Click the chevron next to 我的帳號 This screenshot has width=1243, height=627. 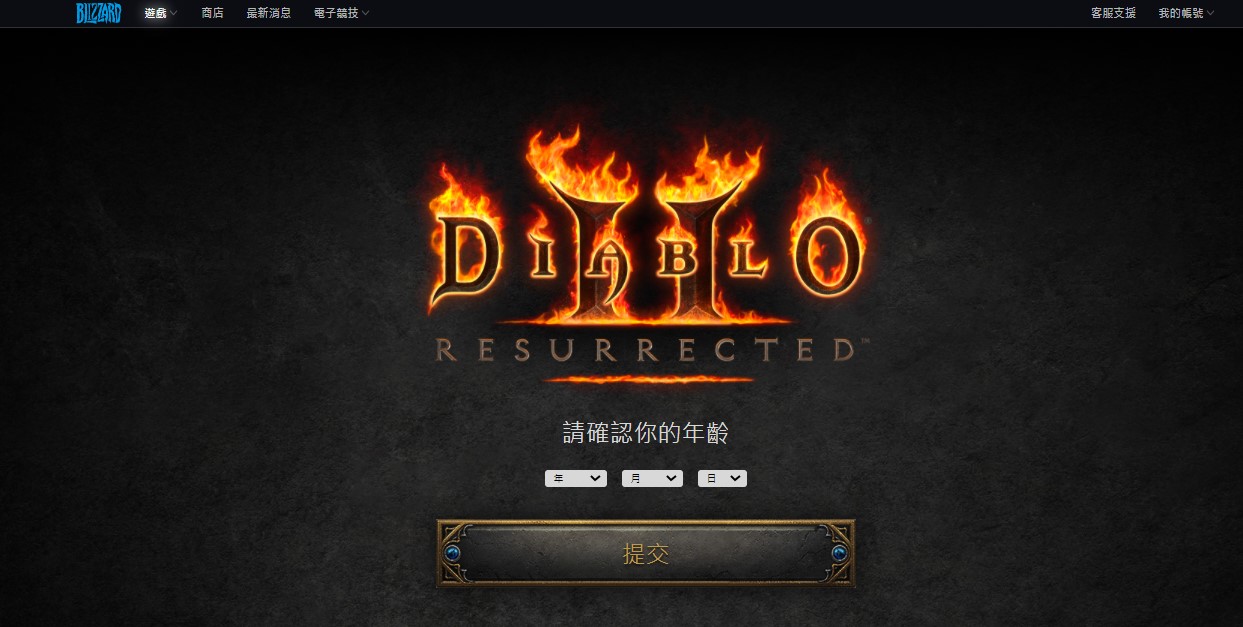point(1210,13)
